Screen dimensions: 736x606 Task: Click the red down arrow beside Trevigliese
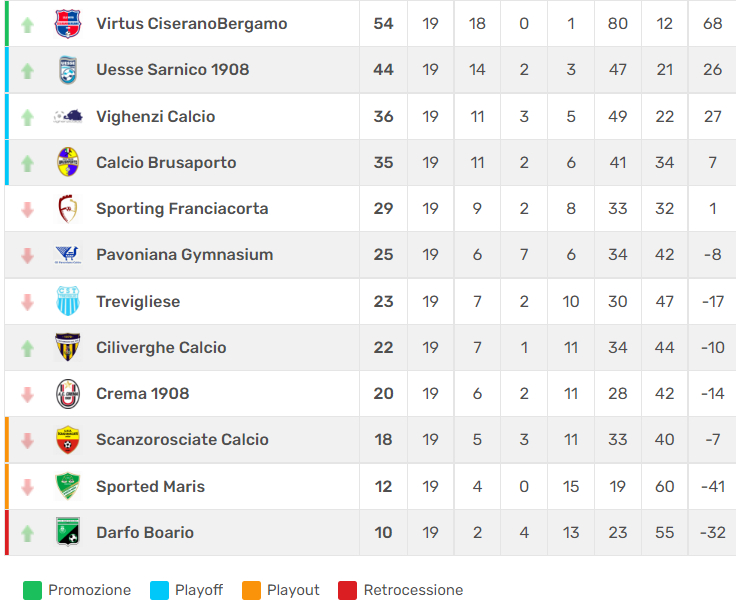(x=28, y=302)
